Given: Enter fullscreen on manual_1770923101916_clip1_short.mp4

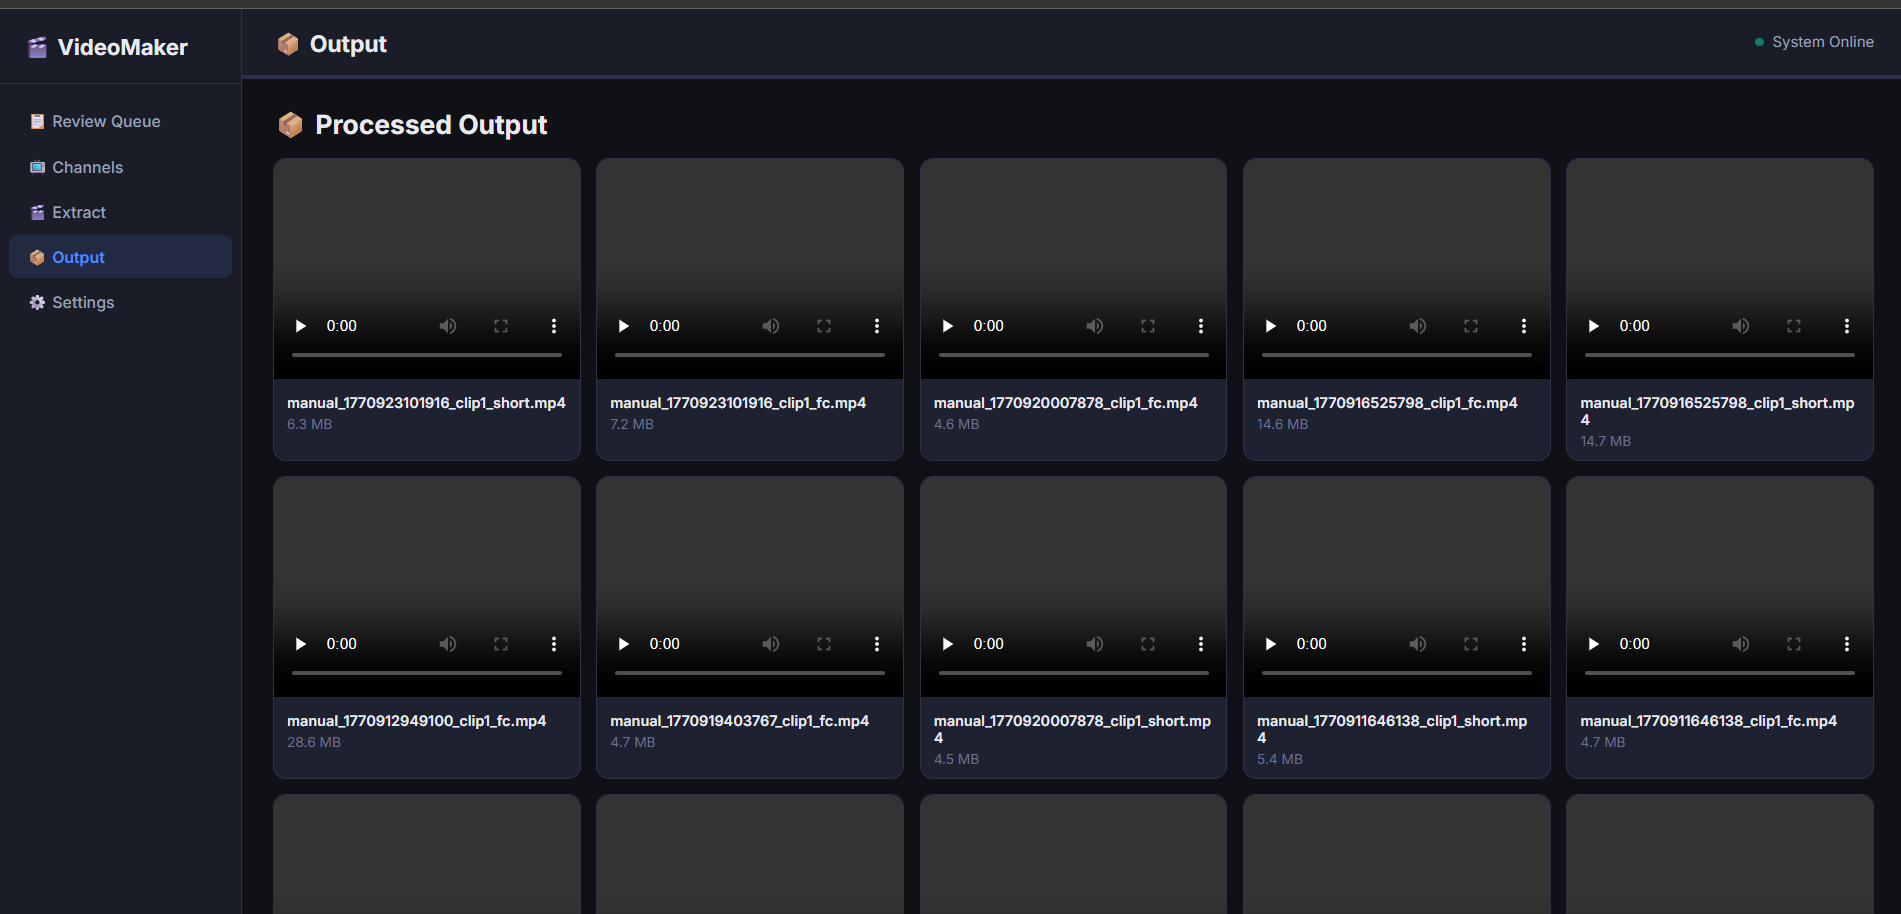Looking at the screenshot, I should point(501,325).
